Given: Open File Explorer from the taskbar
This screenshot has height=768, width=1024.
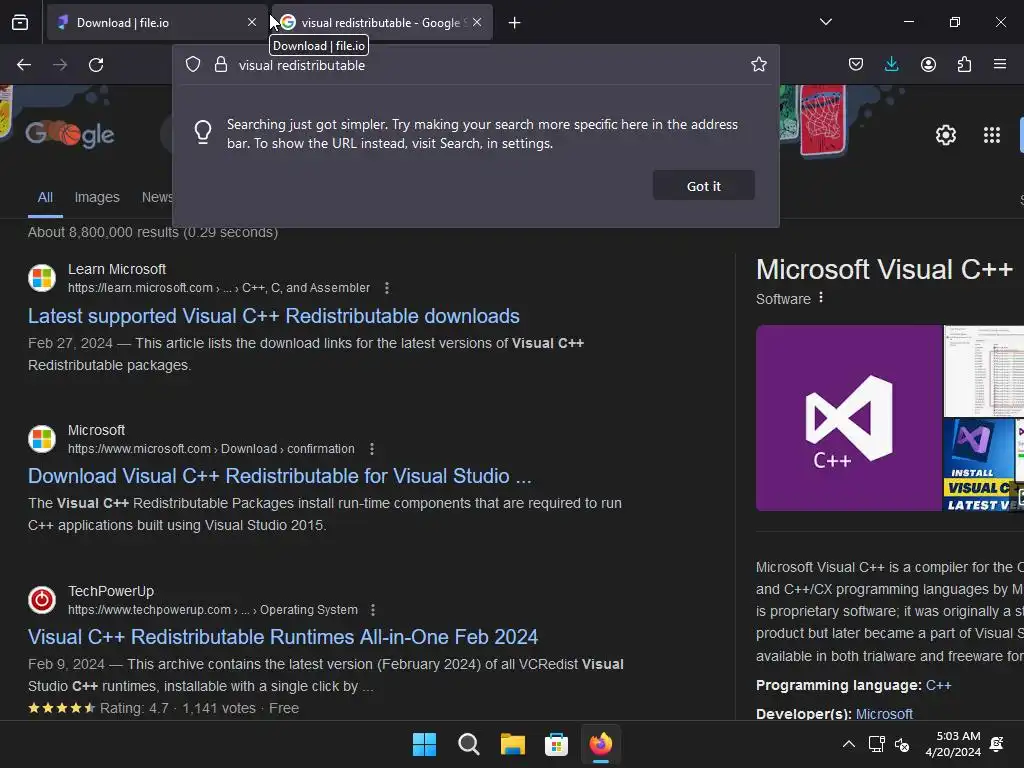Looking at the screenshot, I should point(513,744).
